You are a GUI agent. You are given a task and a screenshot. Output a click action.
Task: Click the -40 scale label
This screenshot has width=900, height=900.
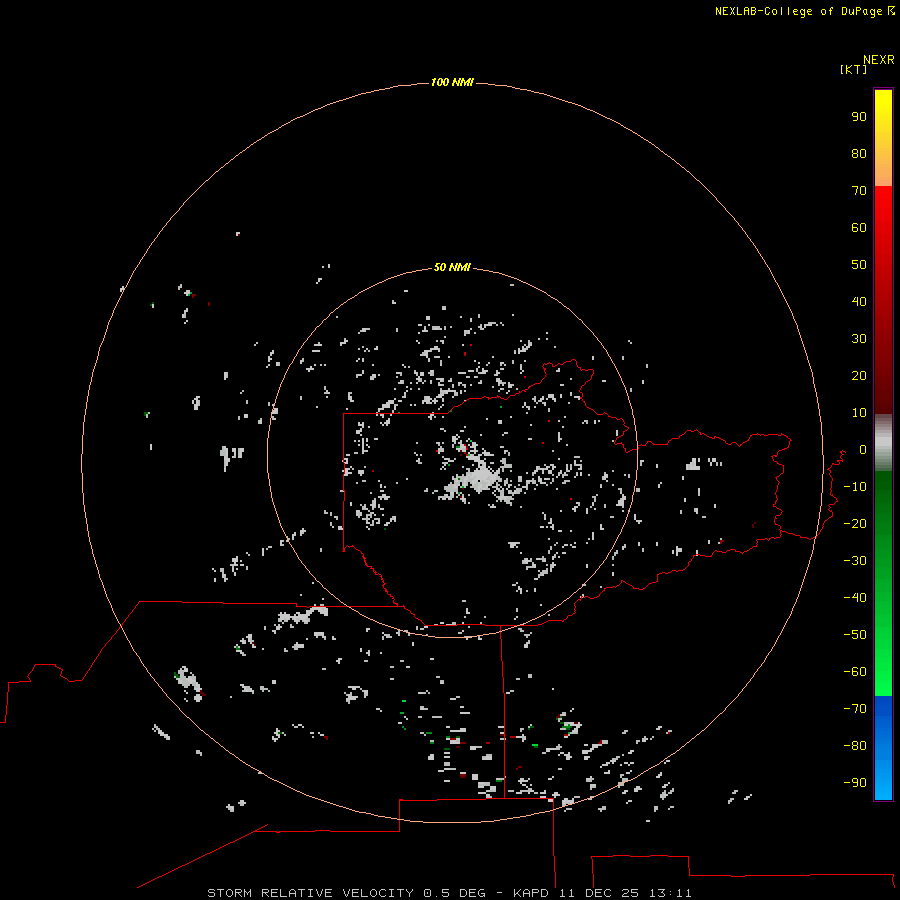click(855, 598)
